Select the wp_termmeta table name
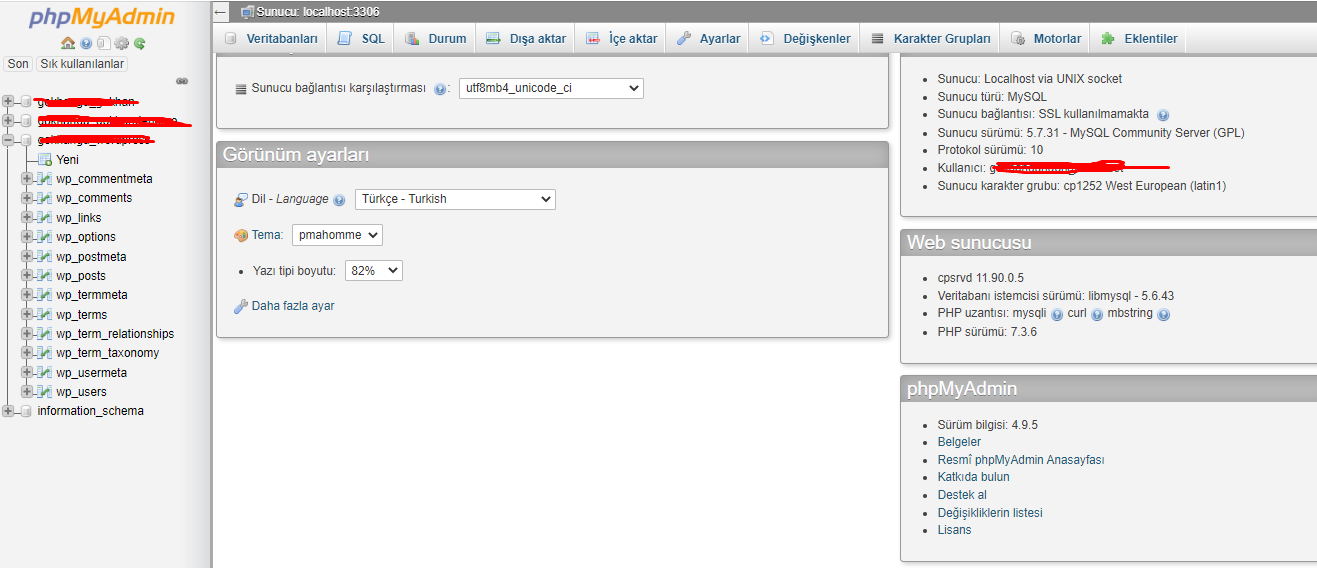The width and height of the screenshot is (1317, 568). click(x=92, y=295)
